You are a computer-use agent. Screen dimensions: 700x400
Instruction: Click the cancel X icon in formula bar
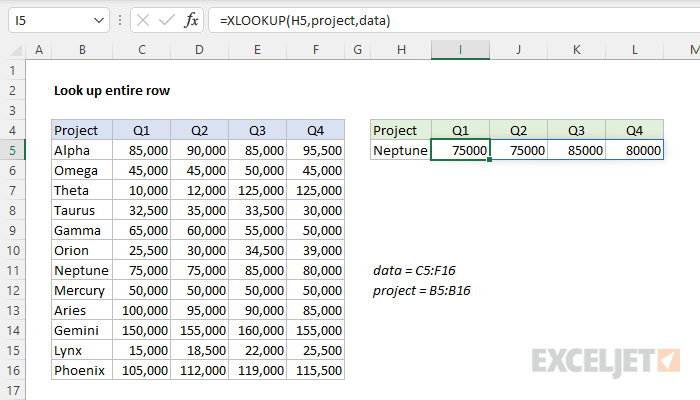tap(143, 20)
